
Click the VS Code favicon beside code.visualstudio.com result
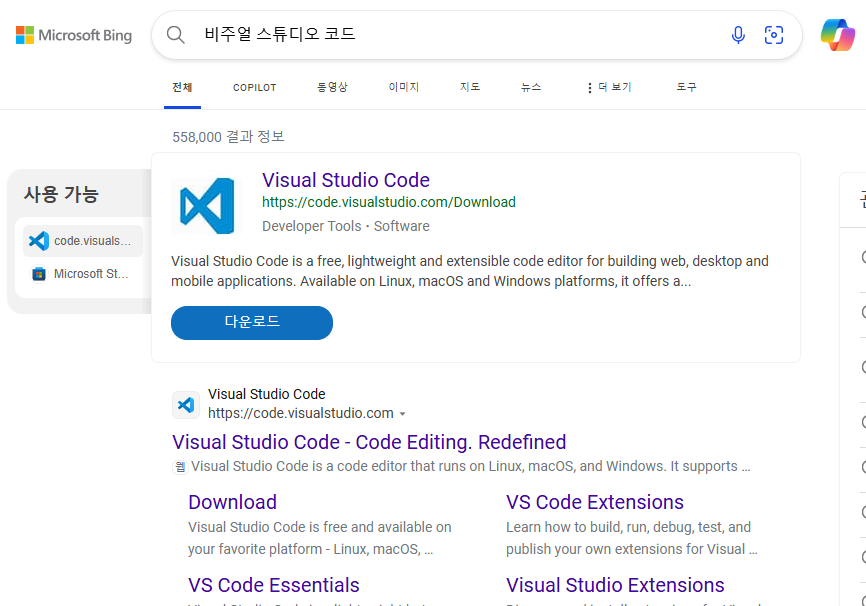tap(186, 405)
